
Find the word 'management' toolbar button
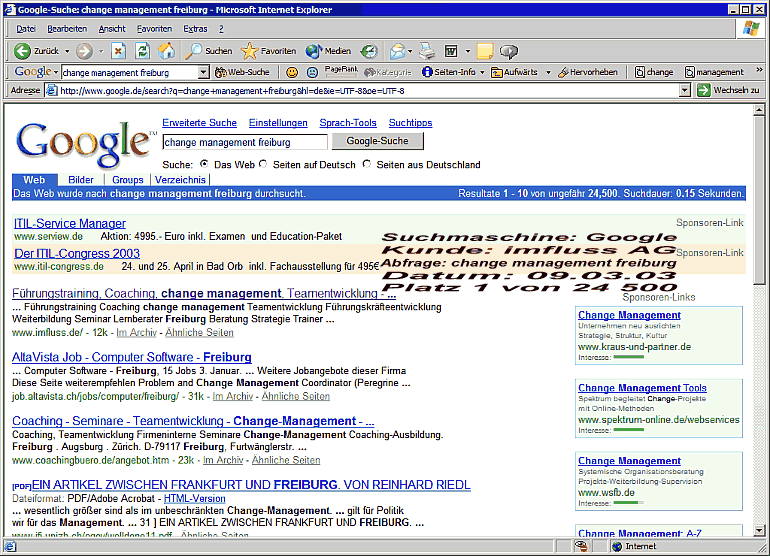coord(715,72)
